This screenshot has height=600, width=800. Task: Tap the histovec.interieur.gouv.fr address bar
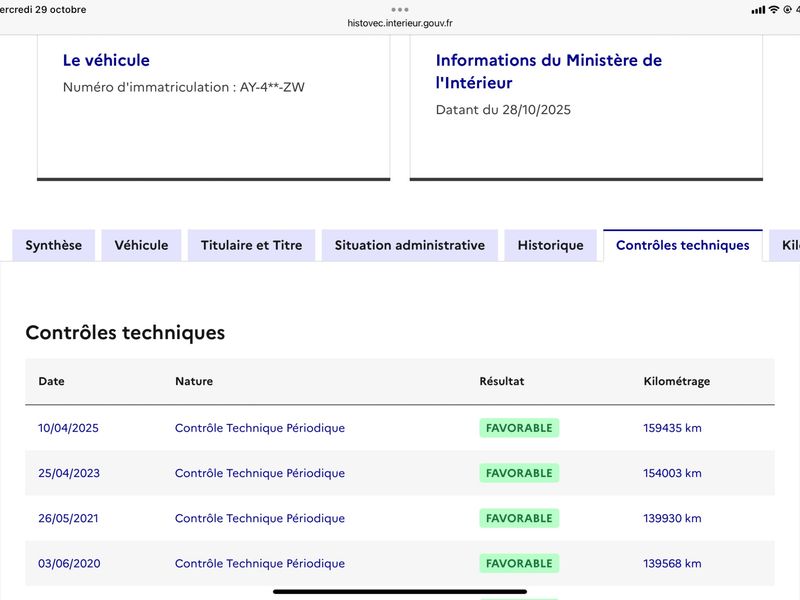[x=400, y=23]
